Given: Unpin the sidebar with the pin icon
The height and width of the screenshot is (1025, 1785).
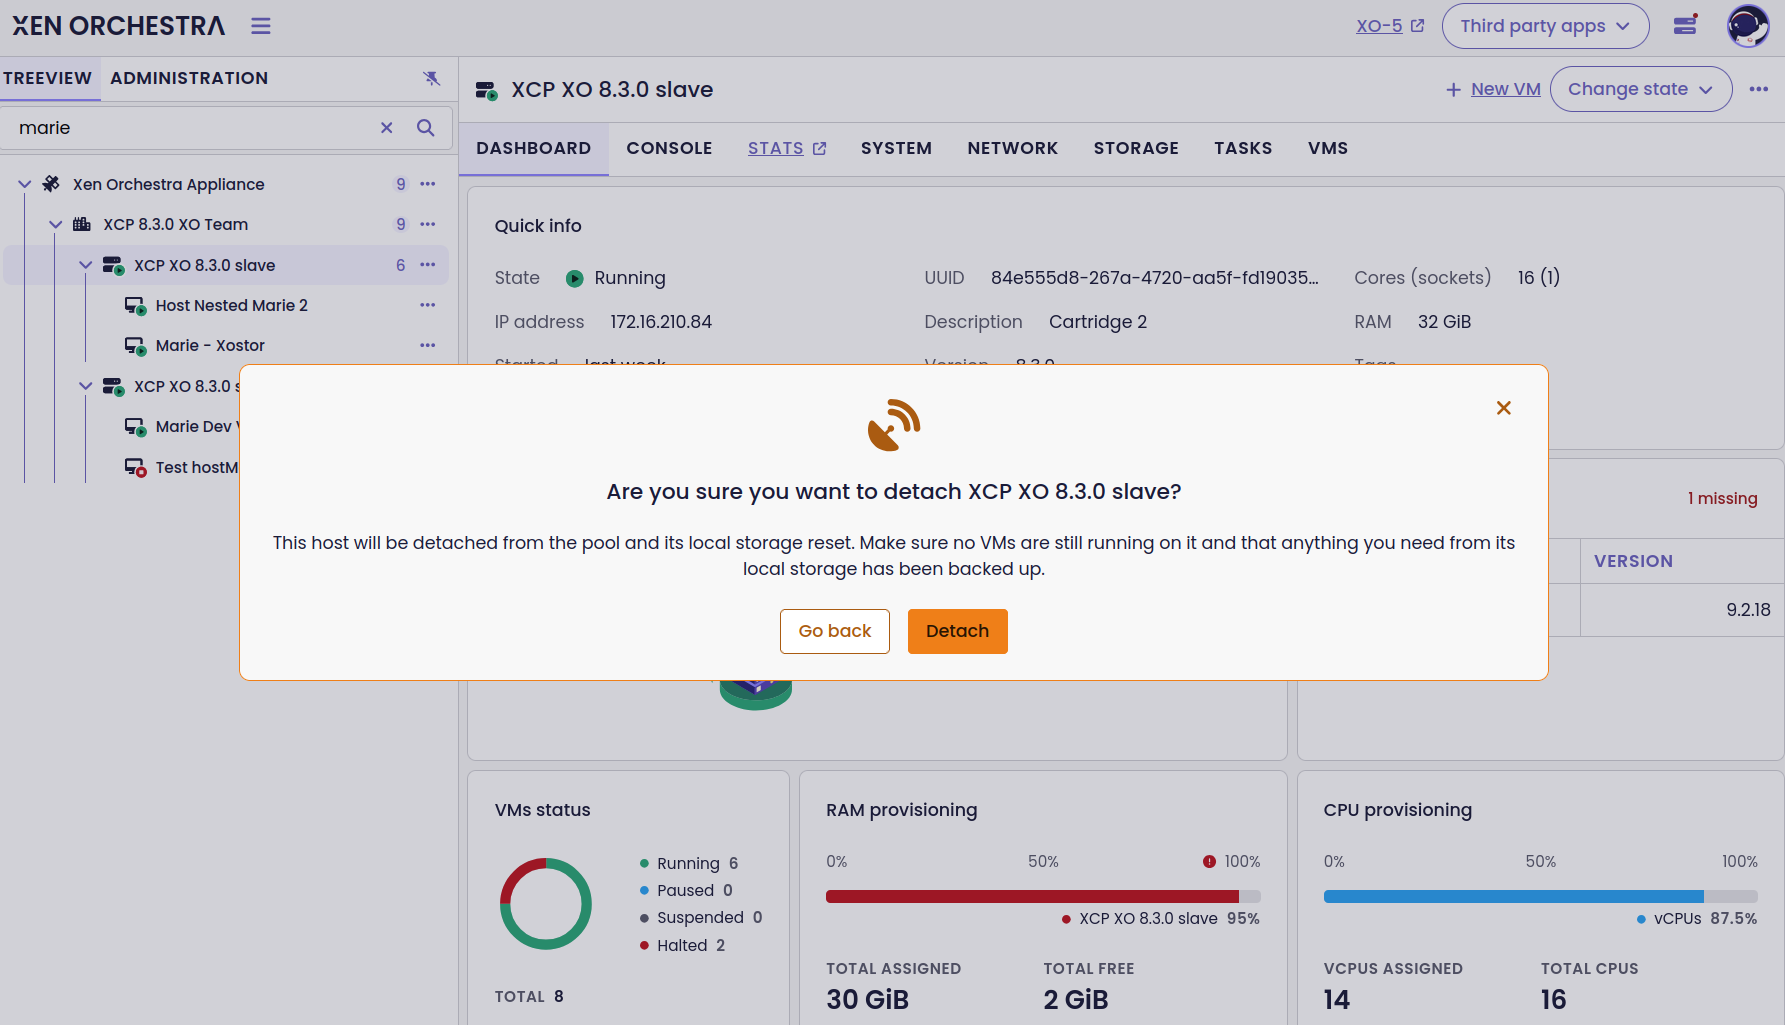Looking at the screenshot, I should pos(431,78).
